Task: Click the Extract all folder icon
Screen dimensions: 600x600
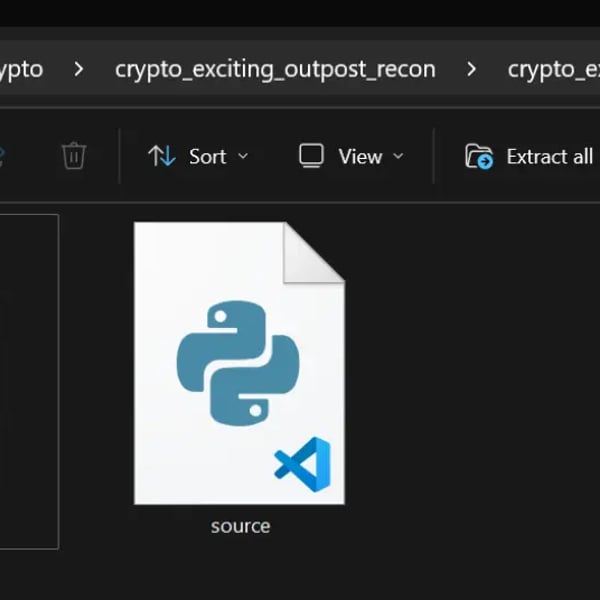Action: (479, 156)
